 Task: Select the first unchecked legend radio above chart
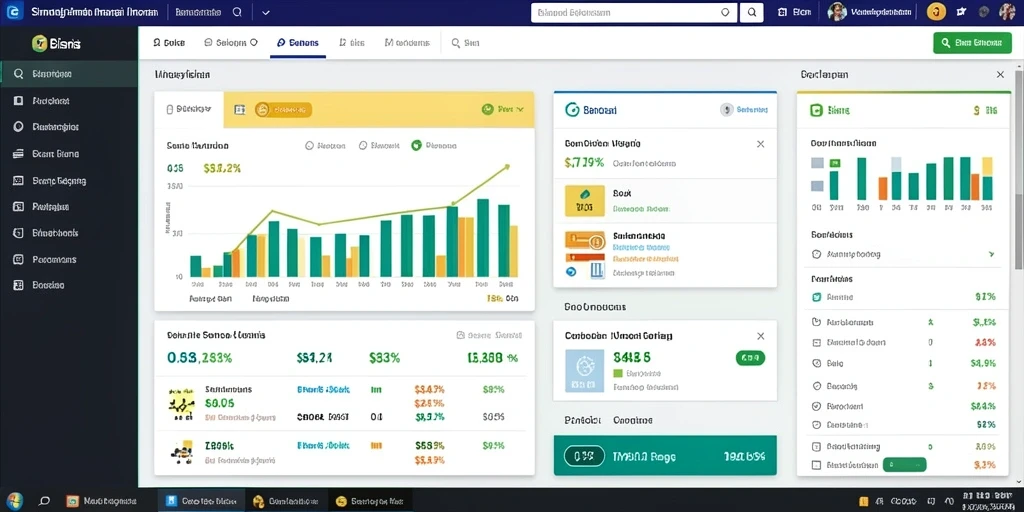pyautogui.click(x=310, y=146)
